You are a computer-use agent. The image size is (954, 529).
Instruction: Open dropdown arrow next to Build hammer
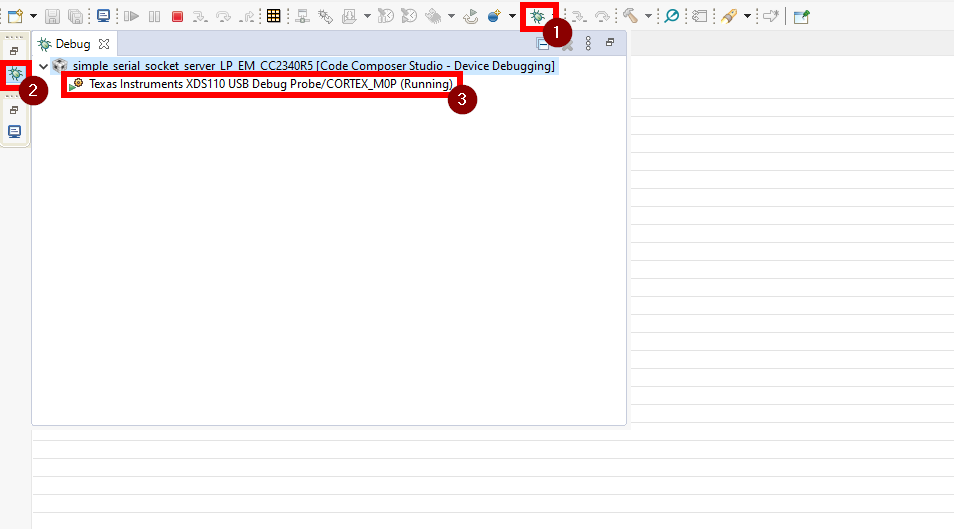pyautogui.click(x=648, y=16)
